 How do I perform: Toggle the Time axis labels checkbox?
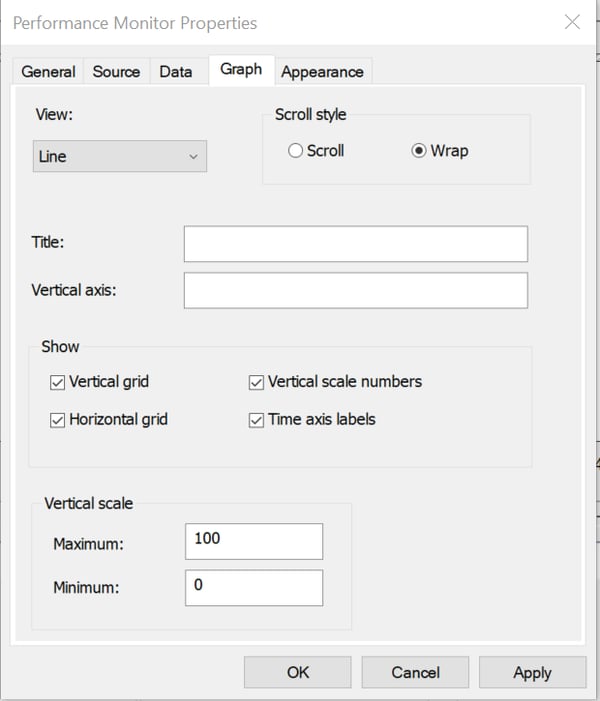click(x=256, y=420)
